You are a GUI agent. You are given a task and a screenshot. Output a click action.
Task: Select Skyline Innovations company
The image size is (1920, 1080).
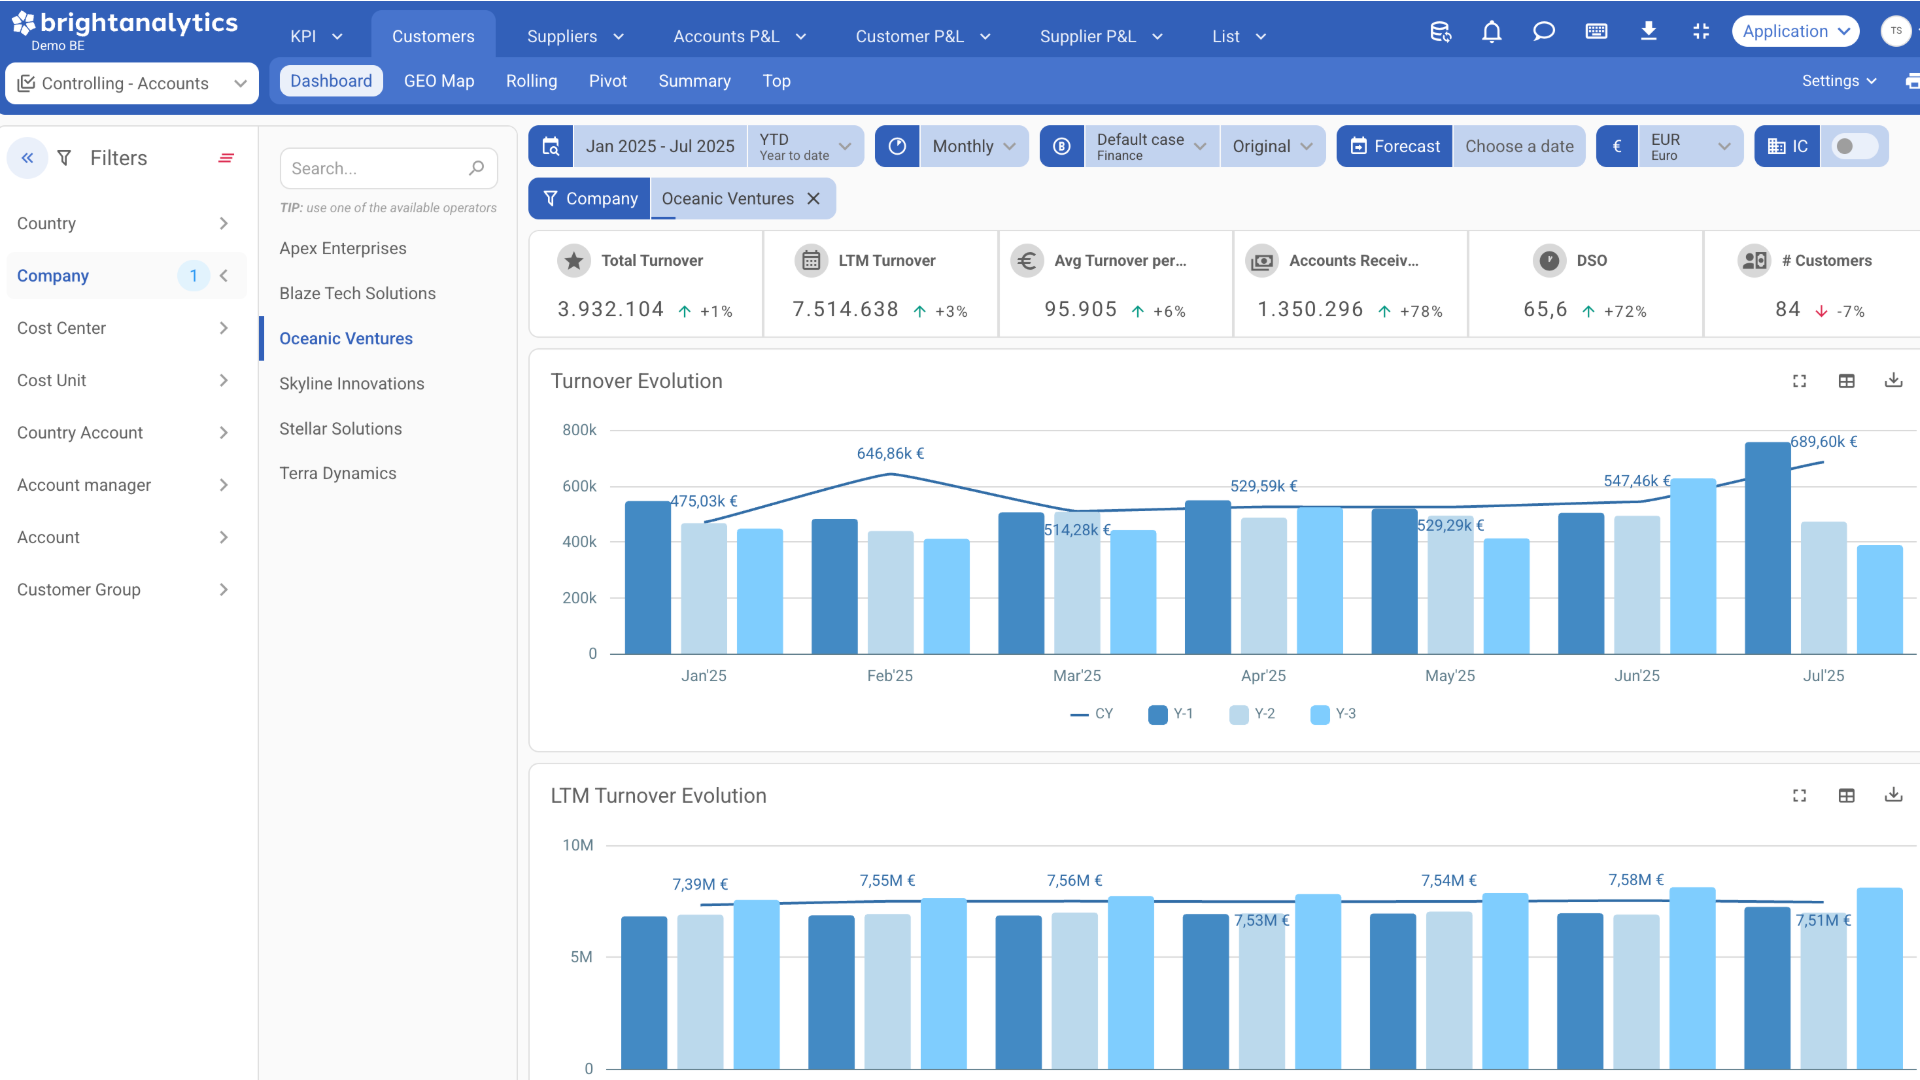coord(351,384)
